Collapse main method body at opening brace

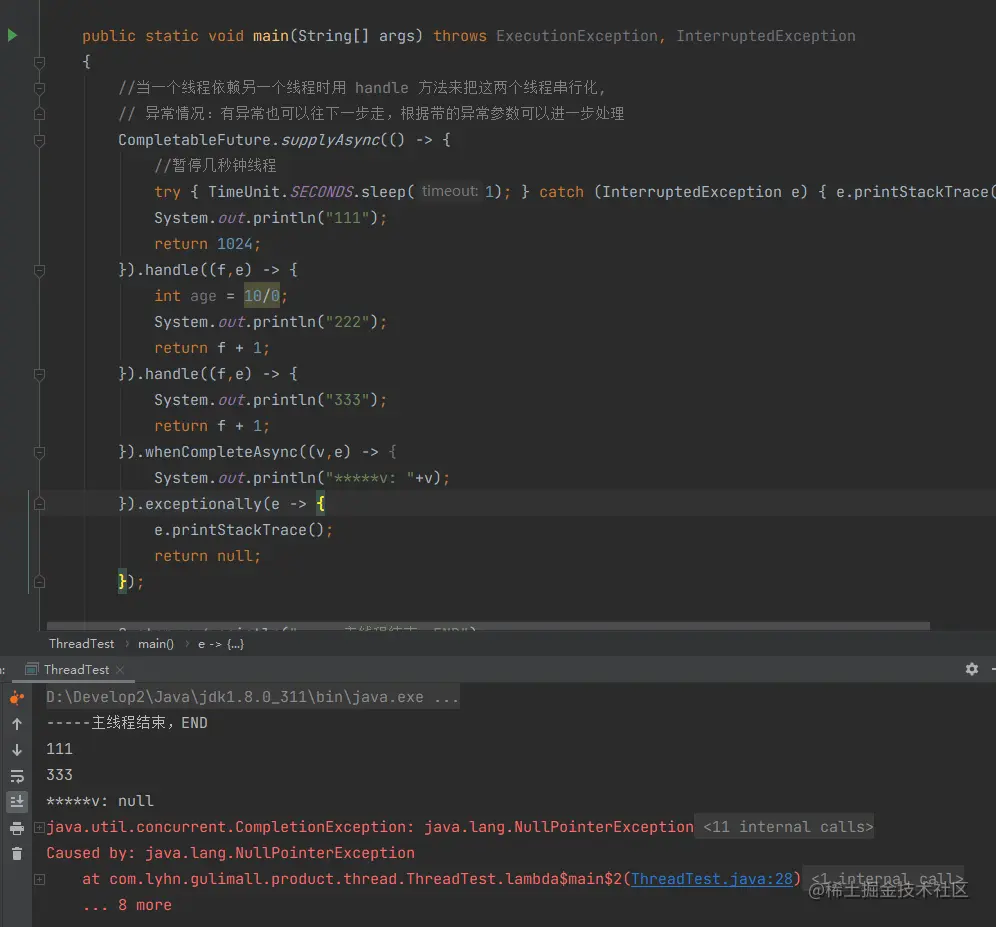pos(39,62)
